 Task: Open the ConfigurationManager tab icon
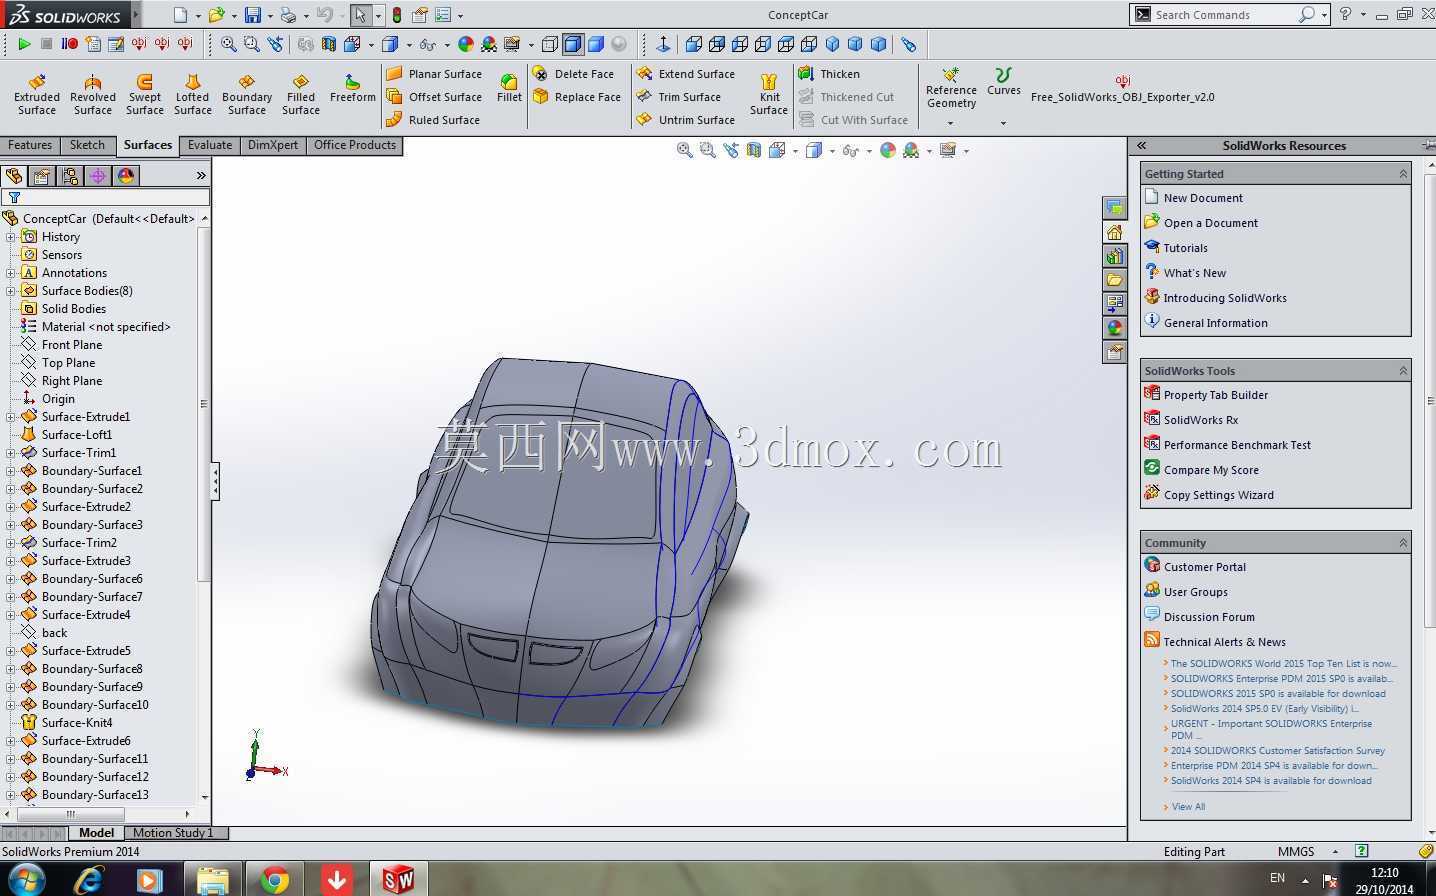(70, 176)
